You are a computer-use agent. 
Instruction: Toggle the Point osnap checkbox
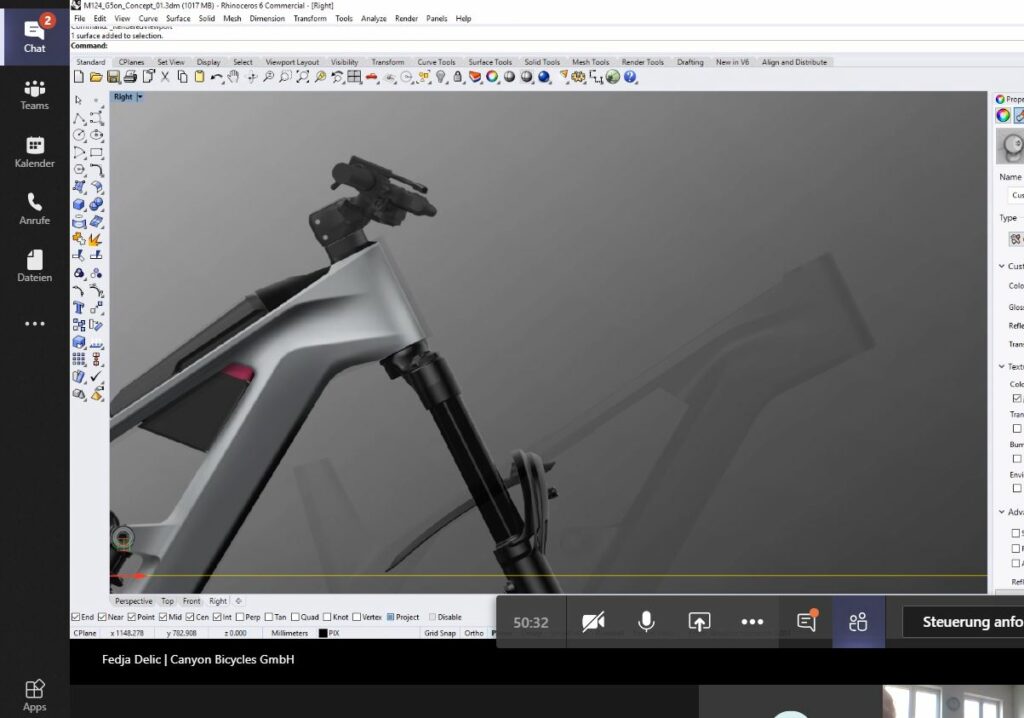[131, 617]
